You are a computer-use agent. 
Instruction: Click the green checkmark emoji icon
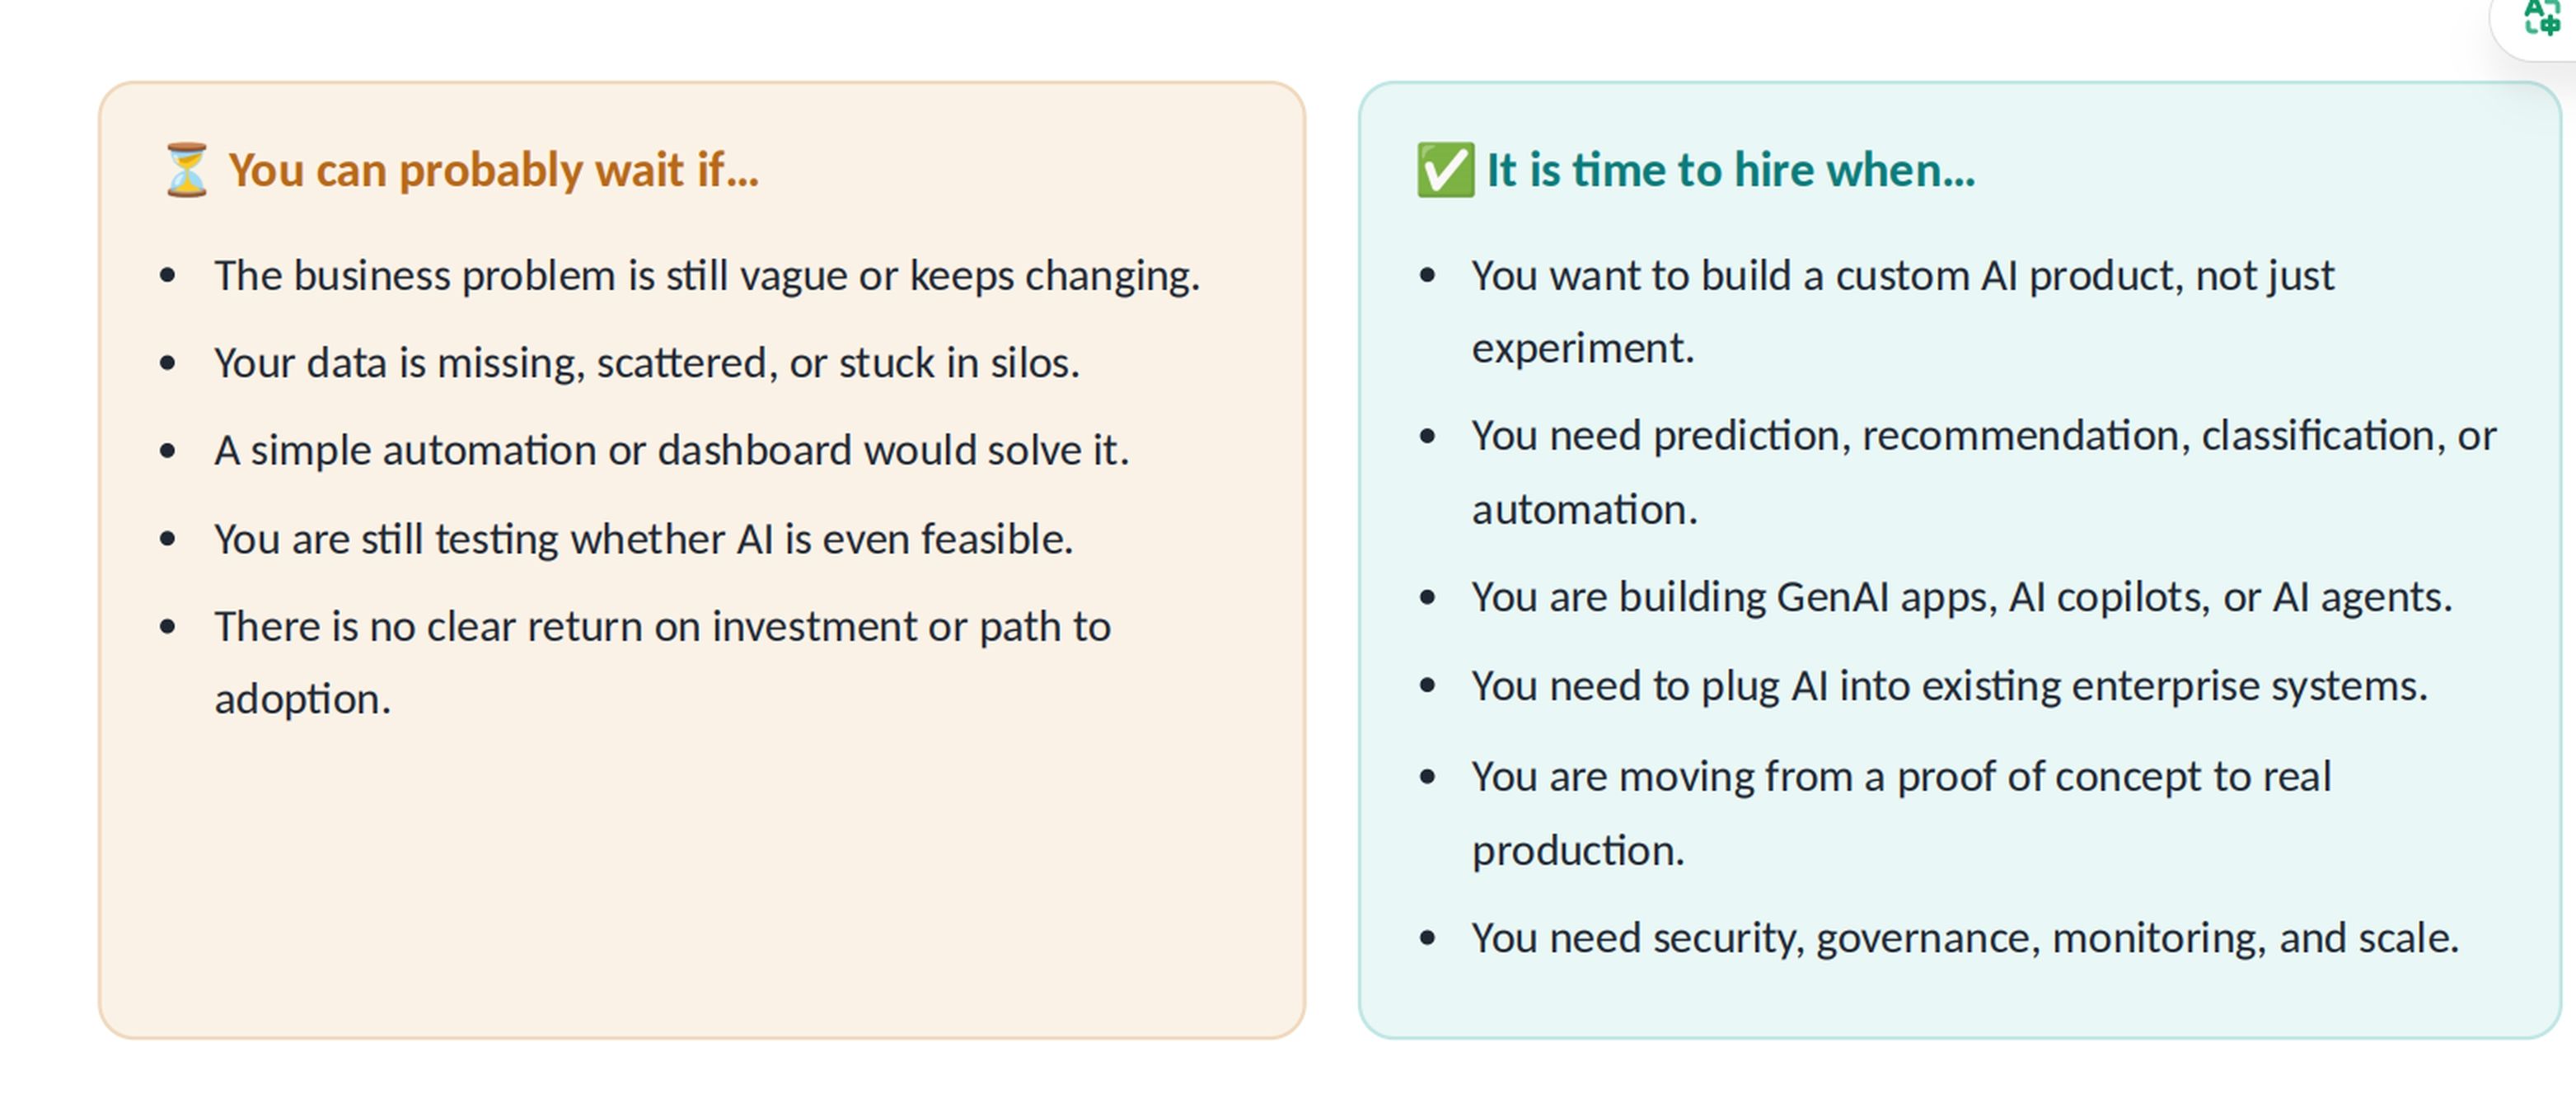[1445, 170]
